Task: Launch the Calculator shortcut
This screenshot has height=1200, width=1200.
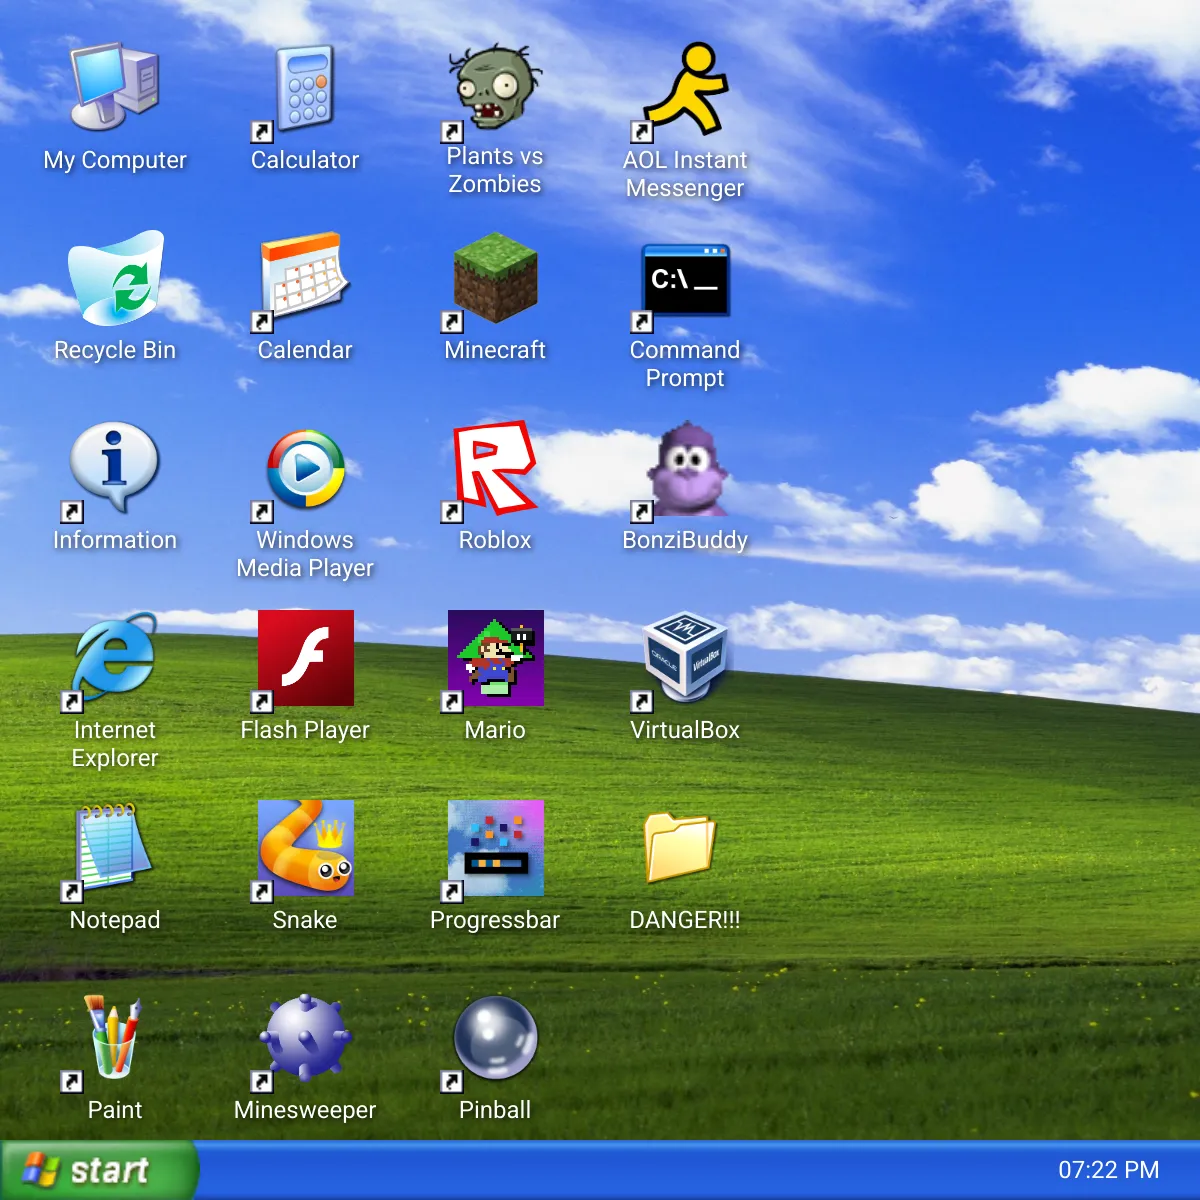Action: coord(305,88)
